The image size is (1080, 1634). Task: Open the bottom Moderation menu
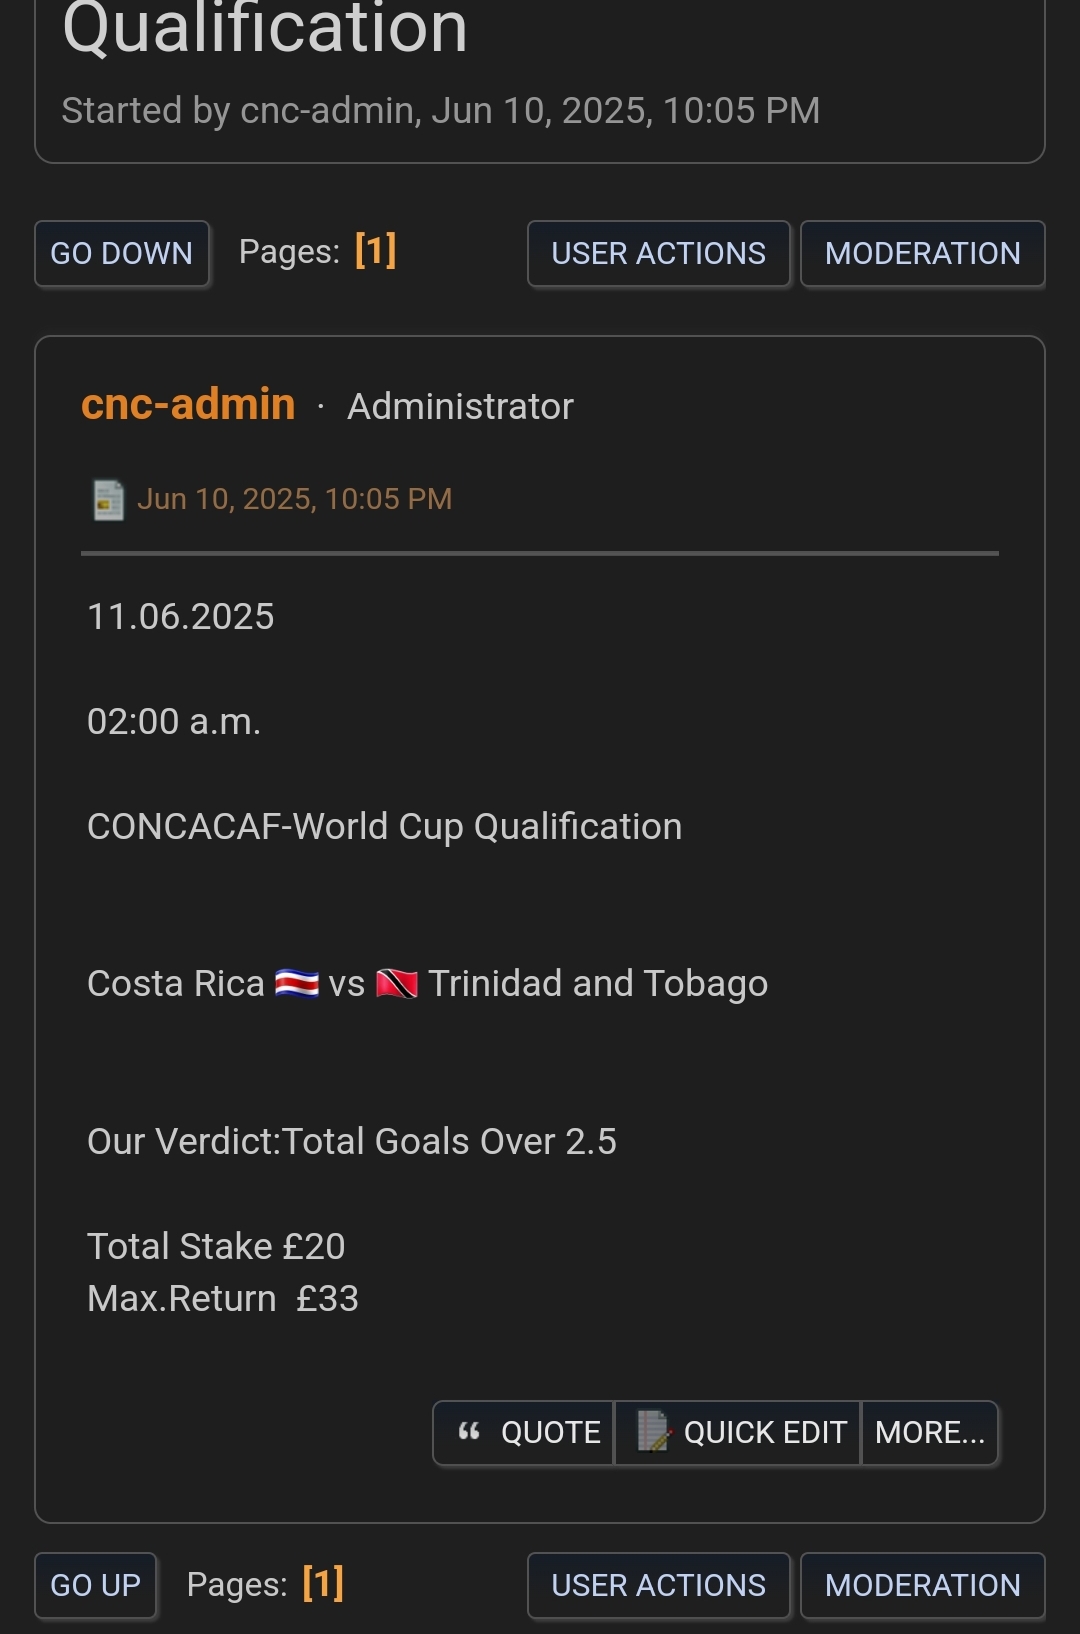[923, 1586]
